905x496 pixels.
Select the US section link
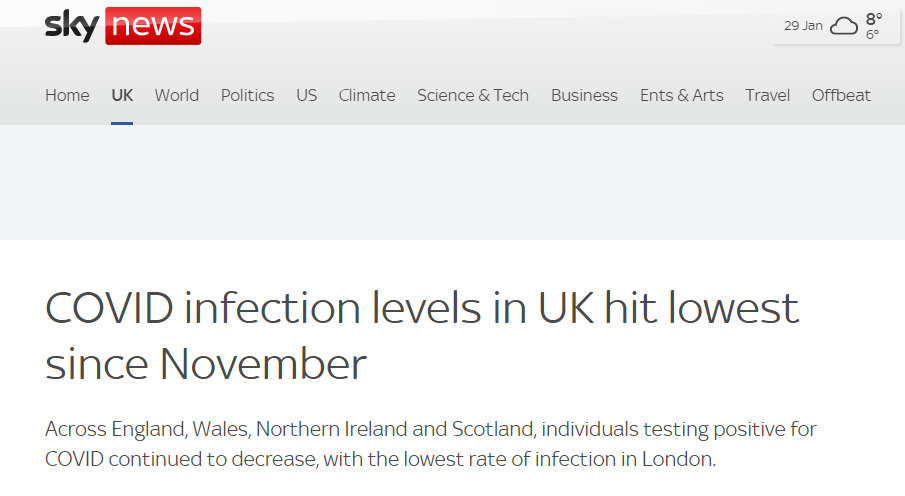(306, 95)
